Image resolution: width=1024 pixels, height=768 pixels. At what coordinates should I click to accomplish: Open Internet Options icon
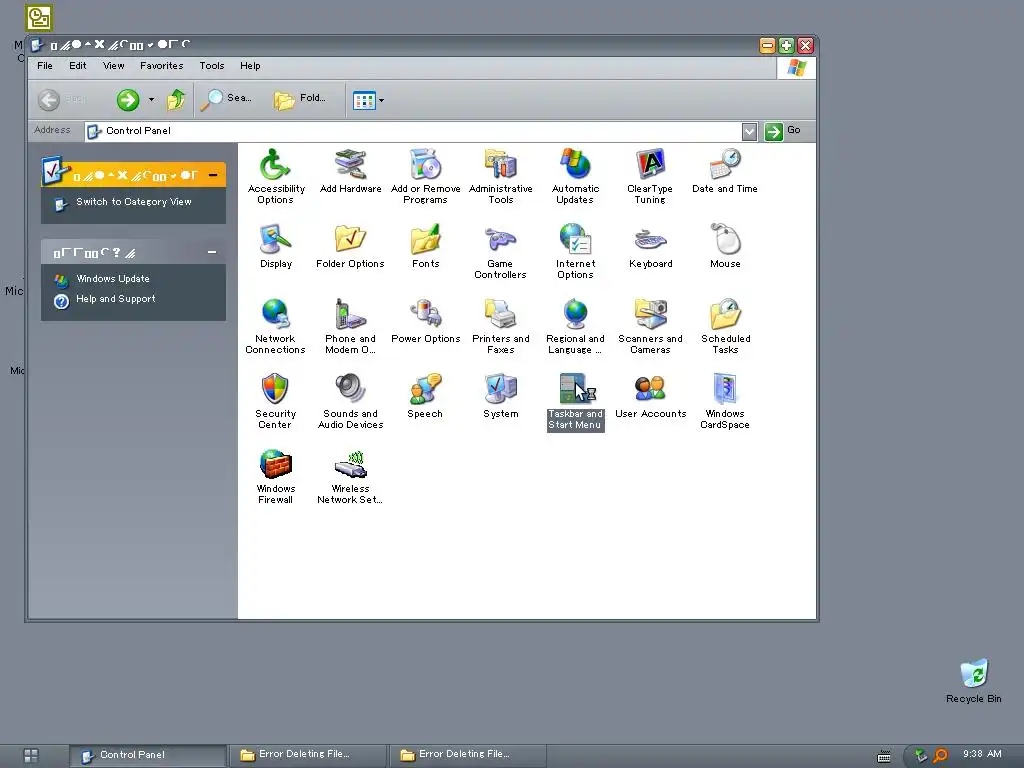click(x=575, y=251)
